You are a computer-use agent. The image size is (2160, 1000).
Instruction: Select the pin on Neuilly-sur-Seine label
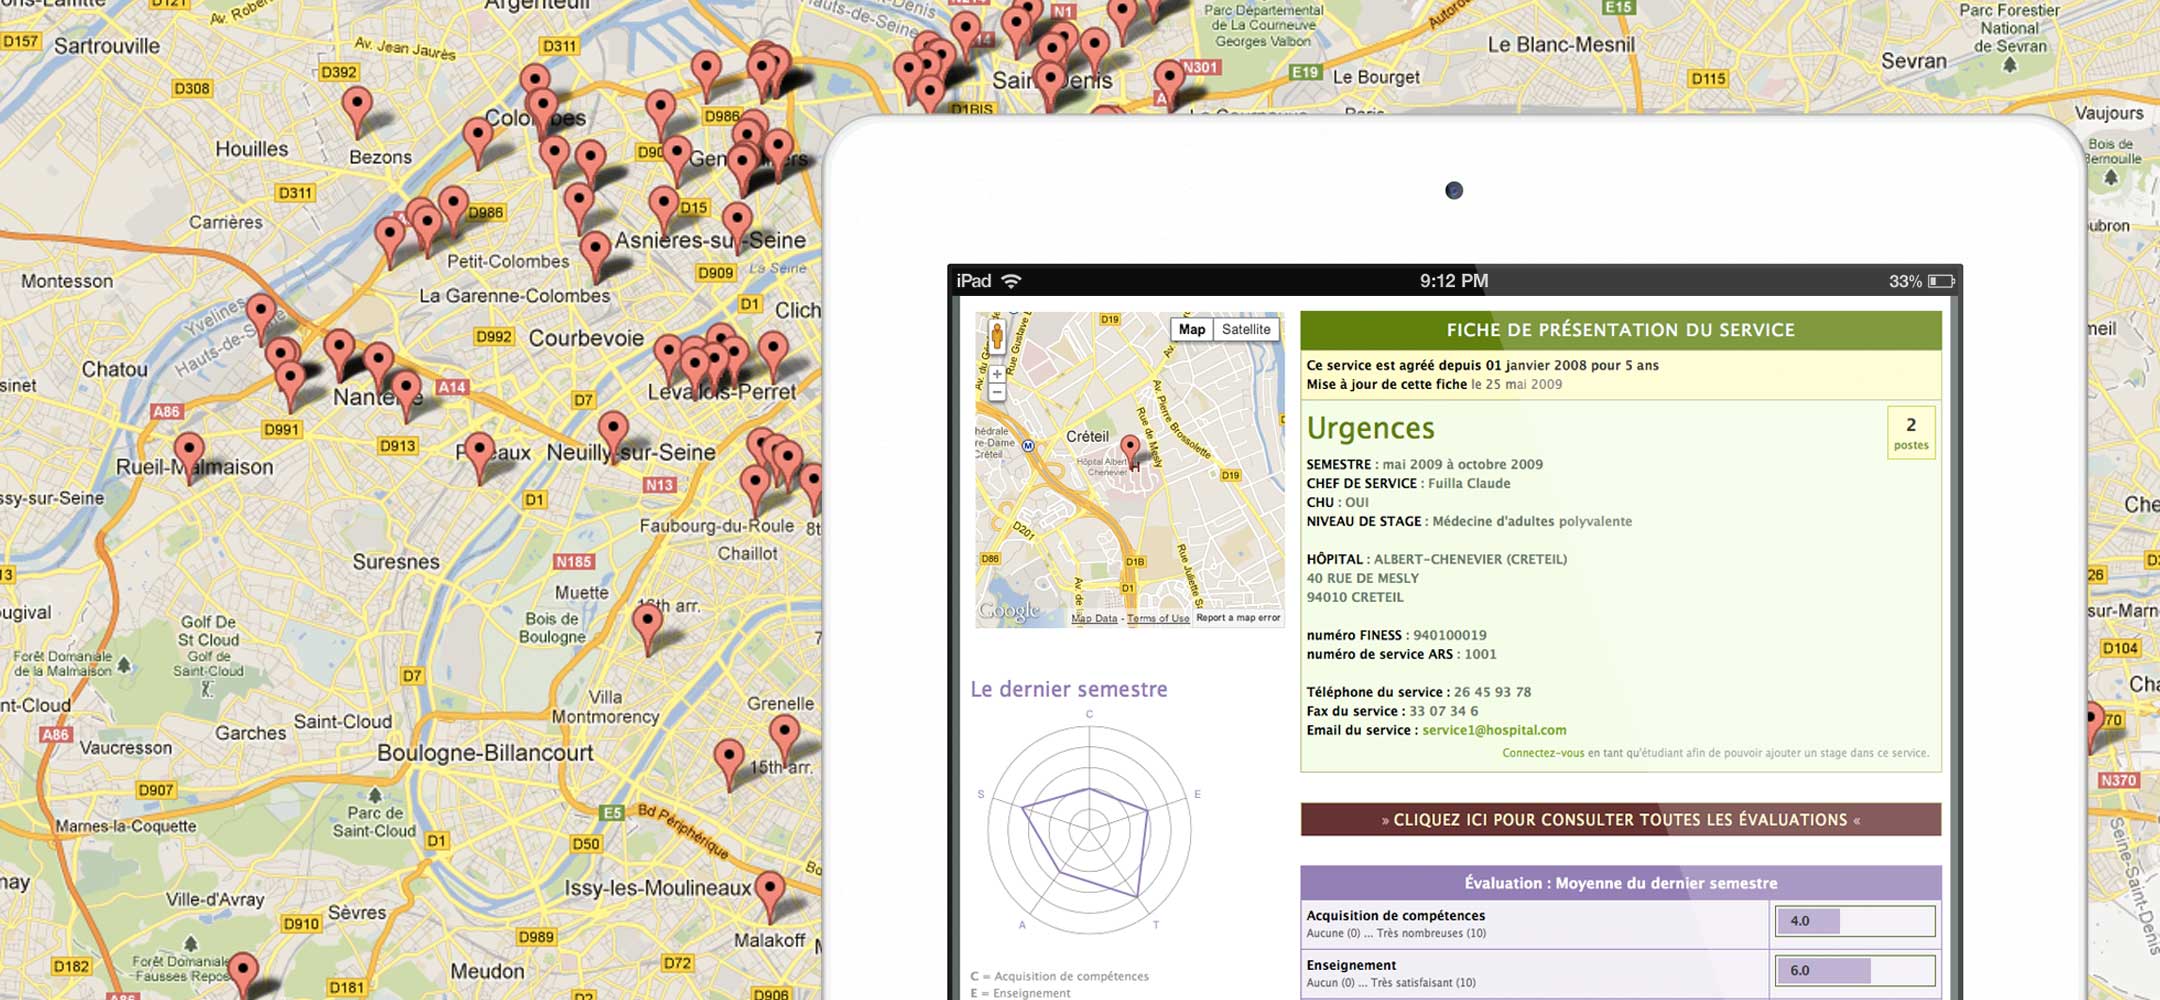[x=613, y=438]
